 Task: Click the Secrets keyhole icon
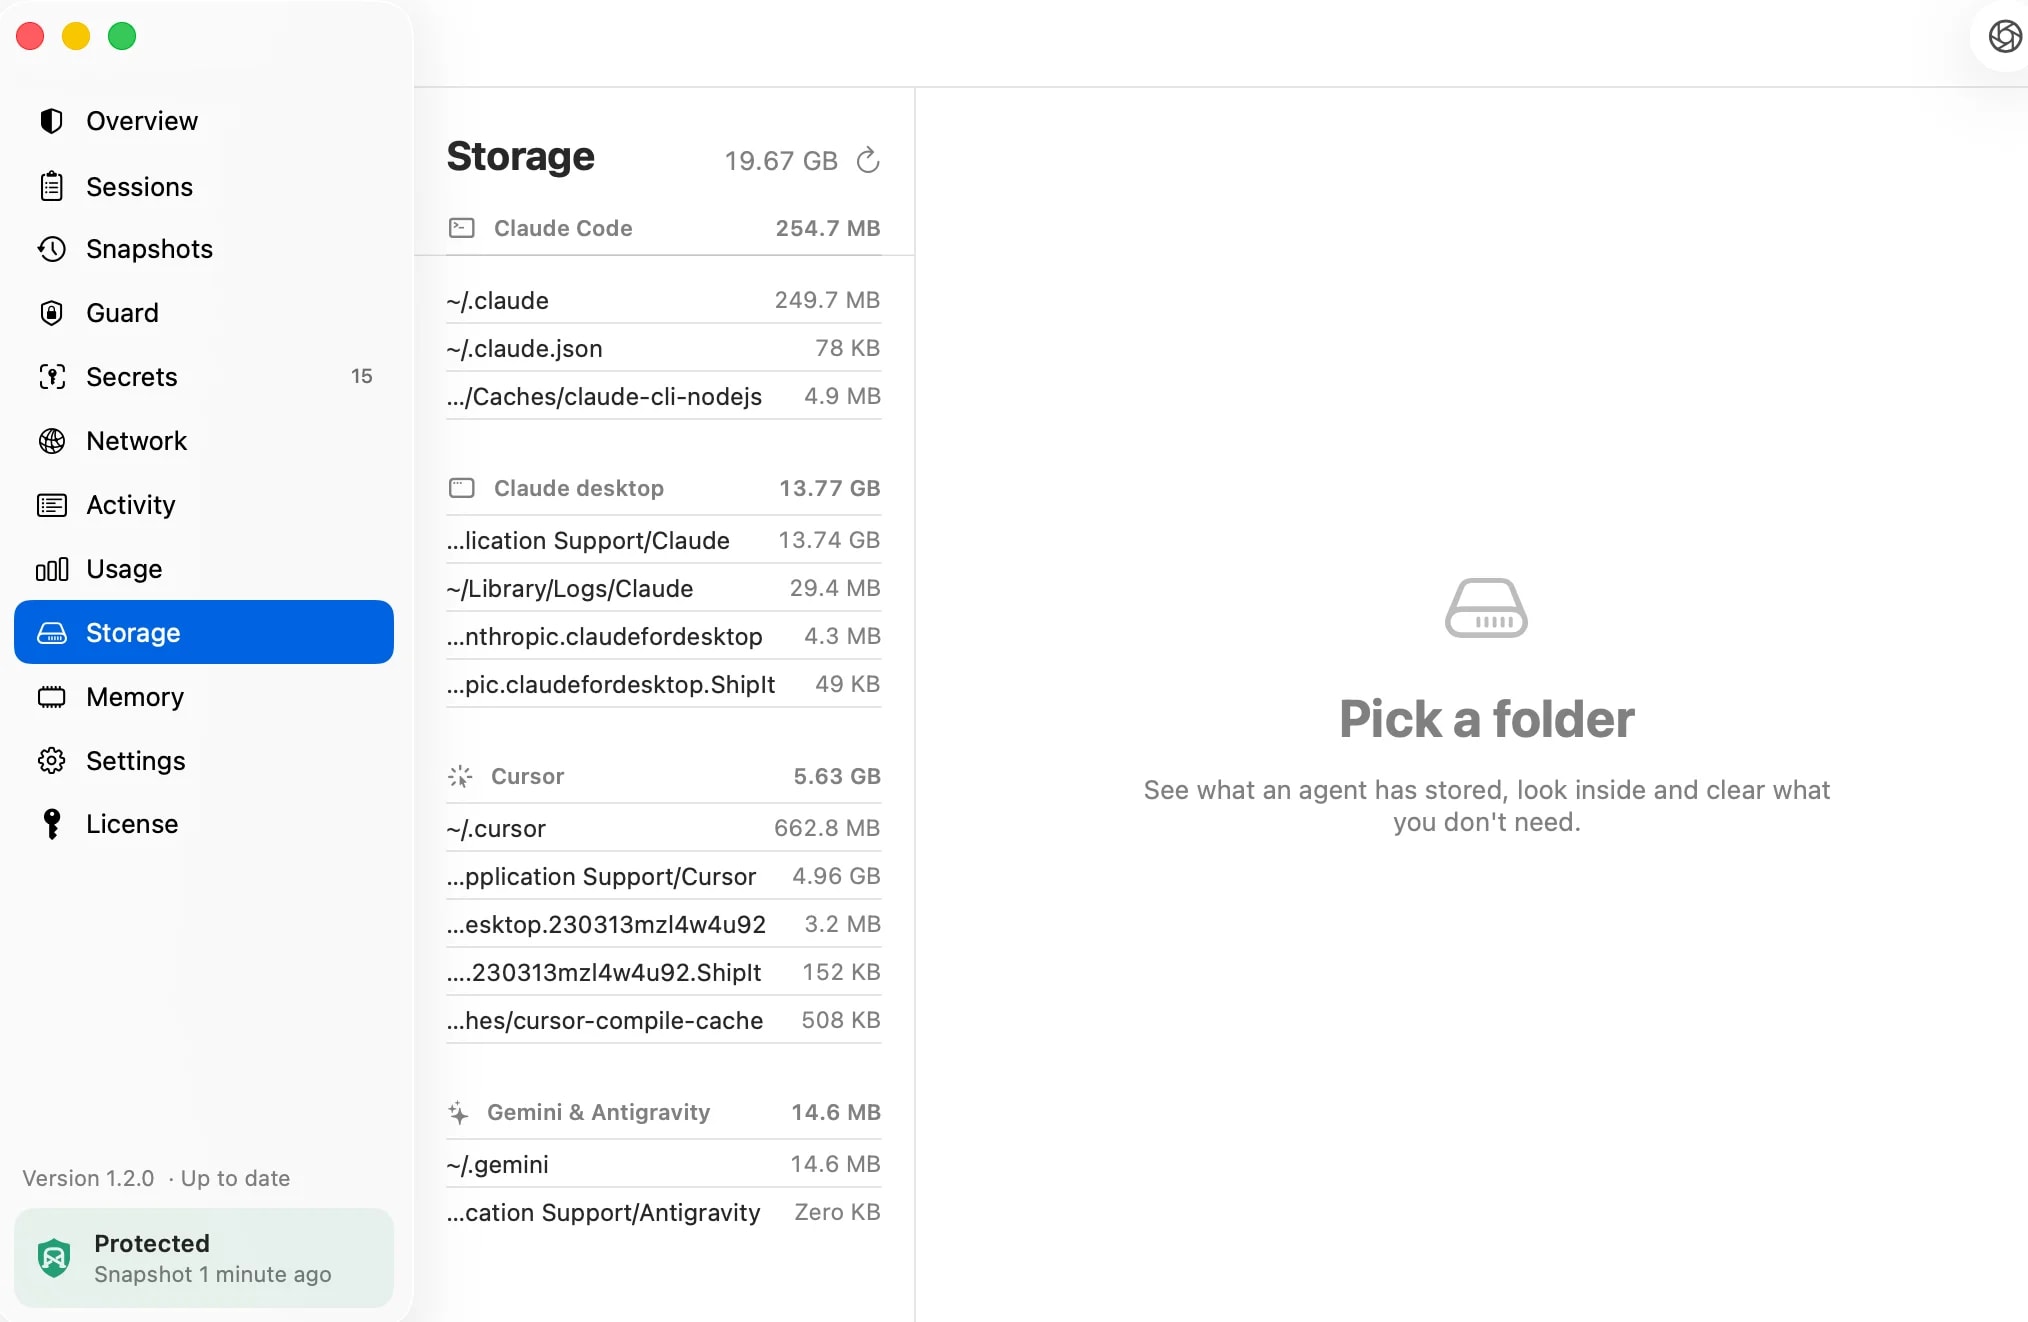(51, 377)
